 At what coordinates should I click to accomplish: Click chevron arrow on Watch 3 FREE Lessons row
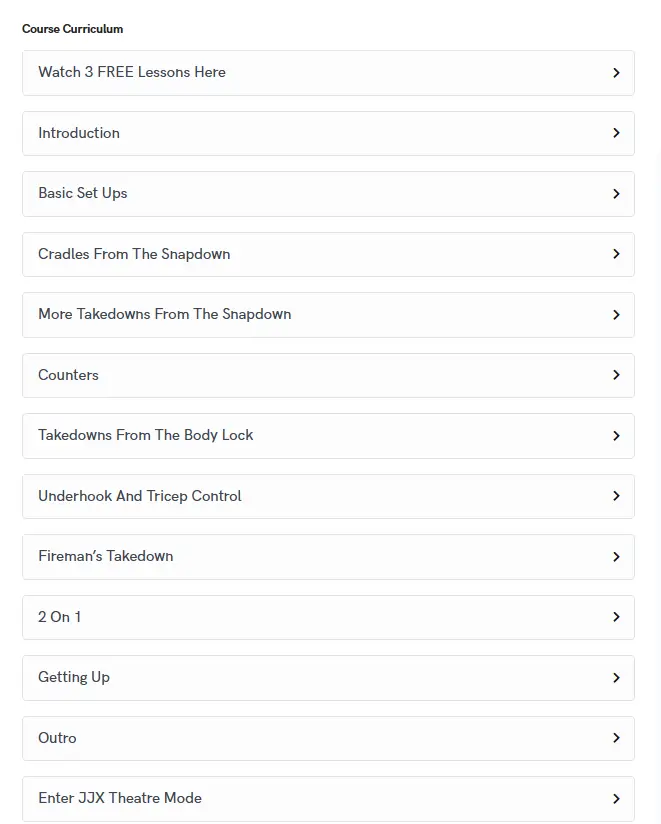pyautogui.click(x=616, y=73)
